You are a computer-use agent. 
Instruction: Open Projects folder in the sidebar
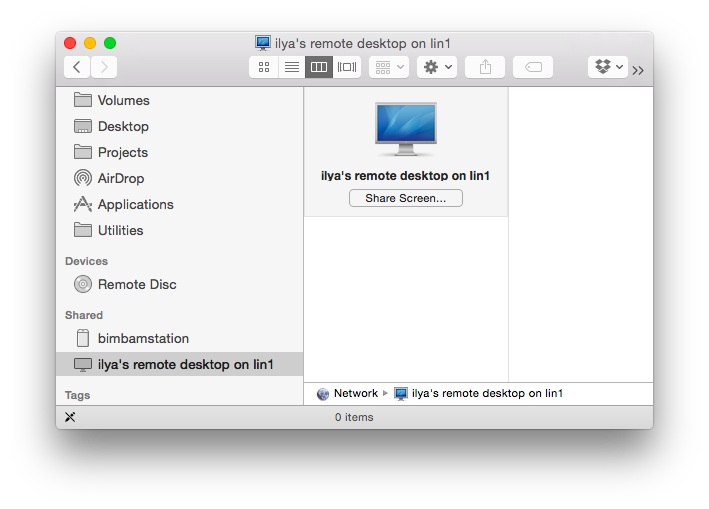click(x=179, y=152)
